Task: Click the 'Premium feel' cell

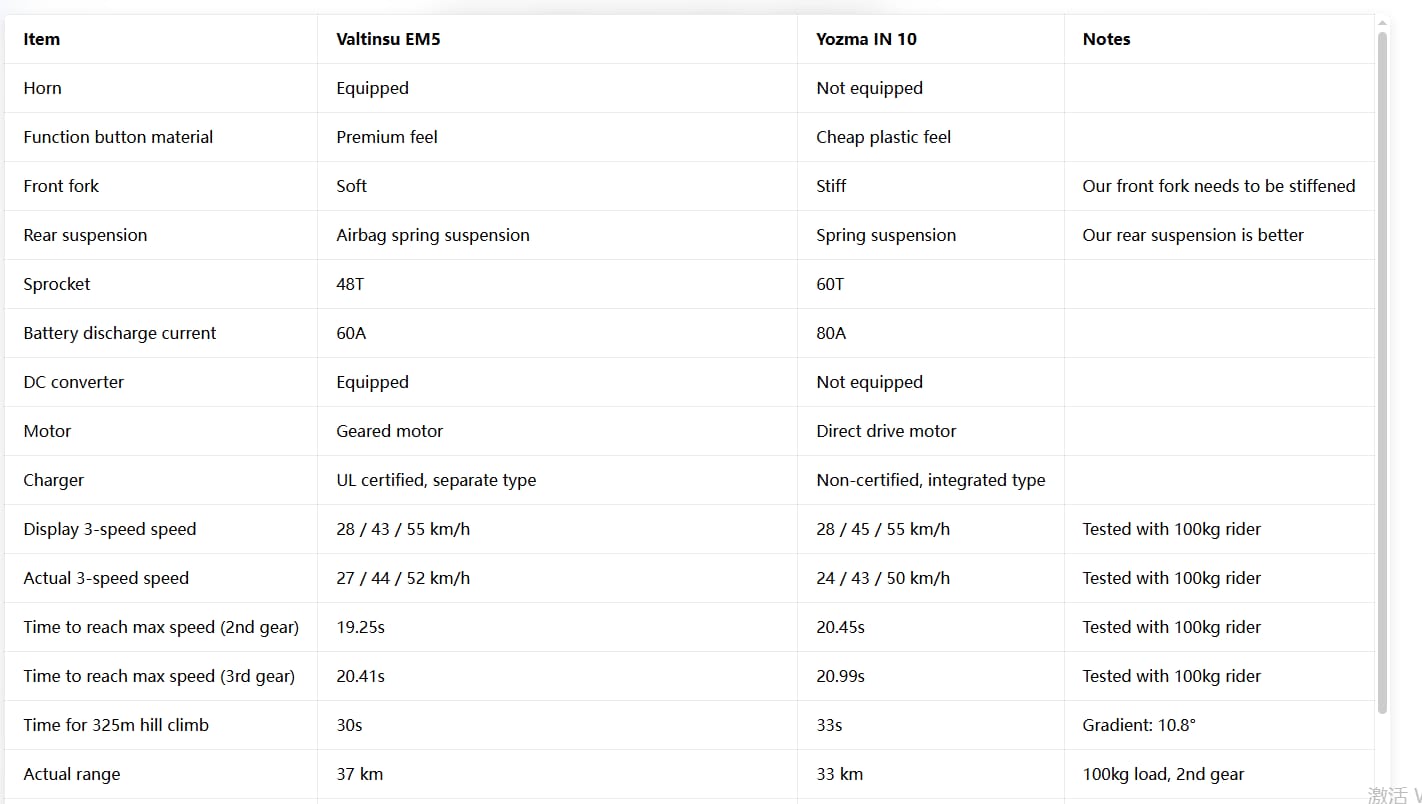Action: coord(387,137)
